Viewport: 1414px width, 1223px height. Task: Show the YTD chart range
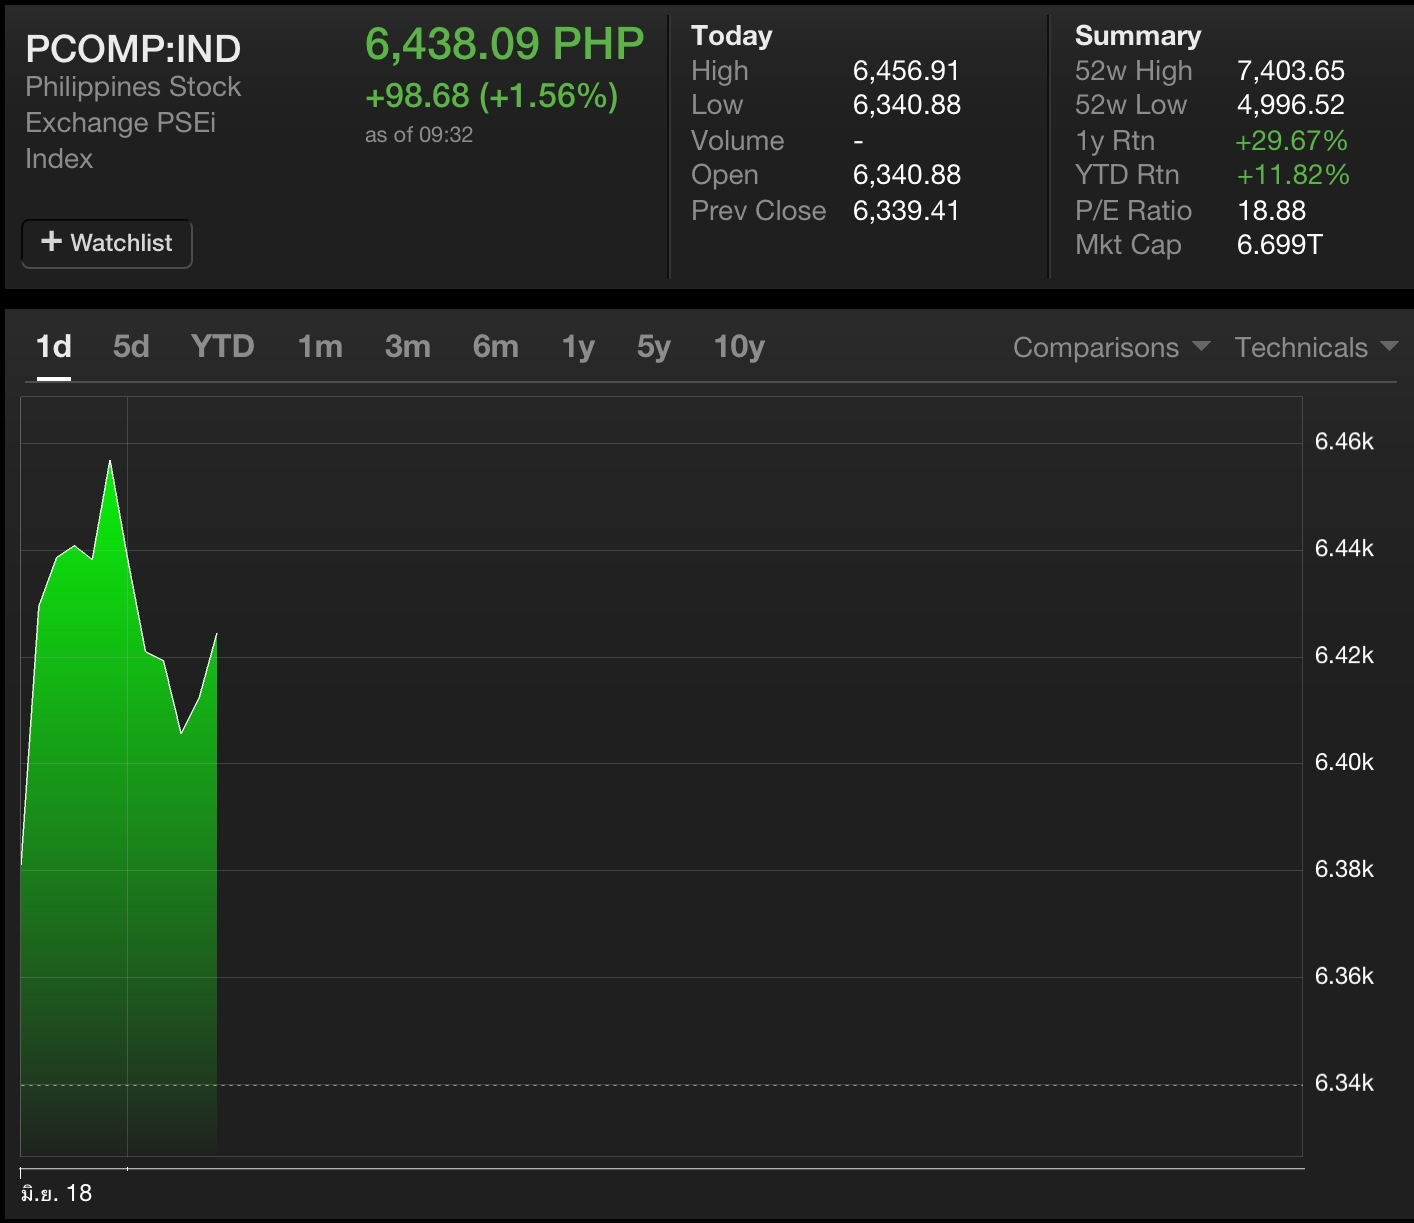pyautogui.click(x=222, y=347)
